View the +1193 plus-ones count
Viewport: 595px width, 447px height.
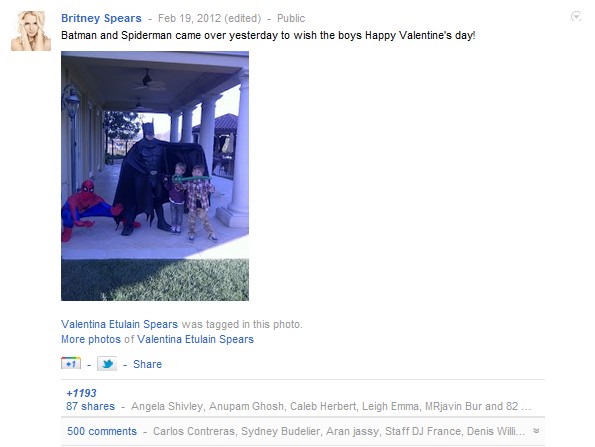[x=81, y=393]
